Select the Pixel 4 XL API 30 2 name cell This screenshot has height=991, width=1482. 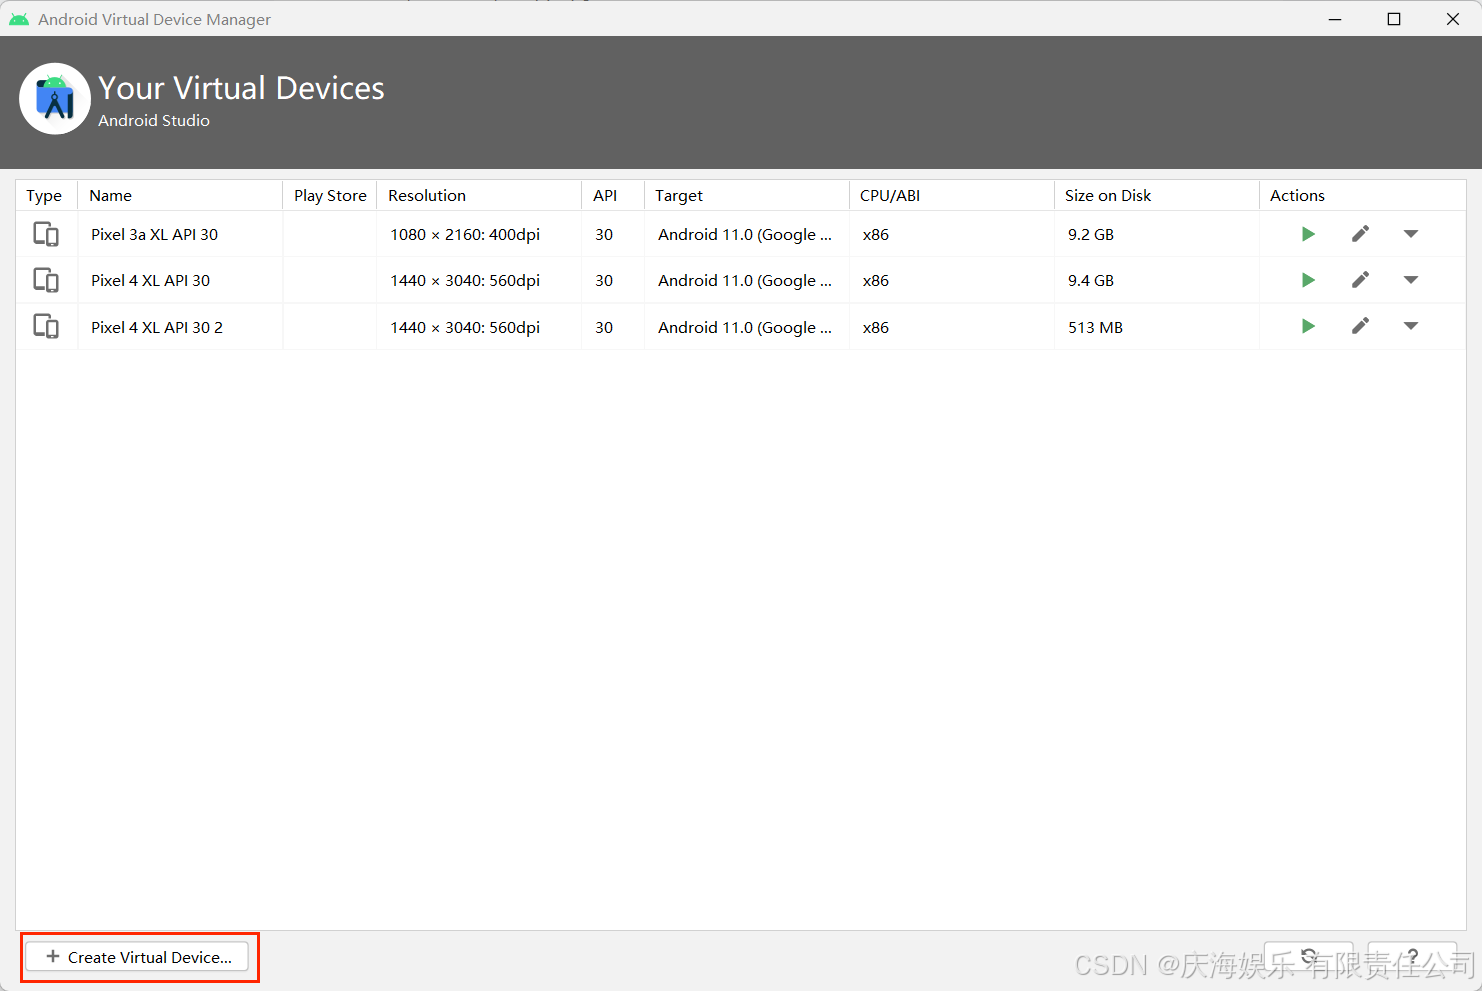click(x=180, y=327)
